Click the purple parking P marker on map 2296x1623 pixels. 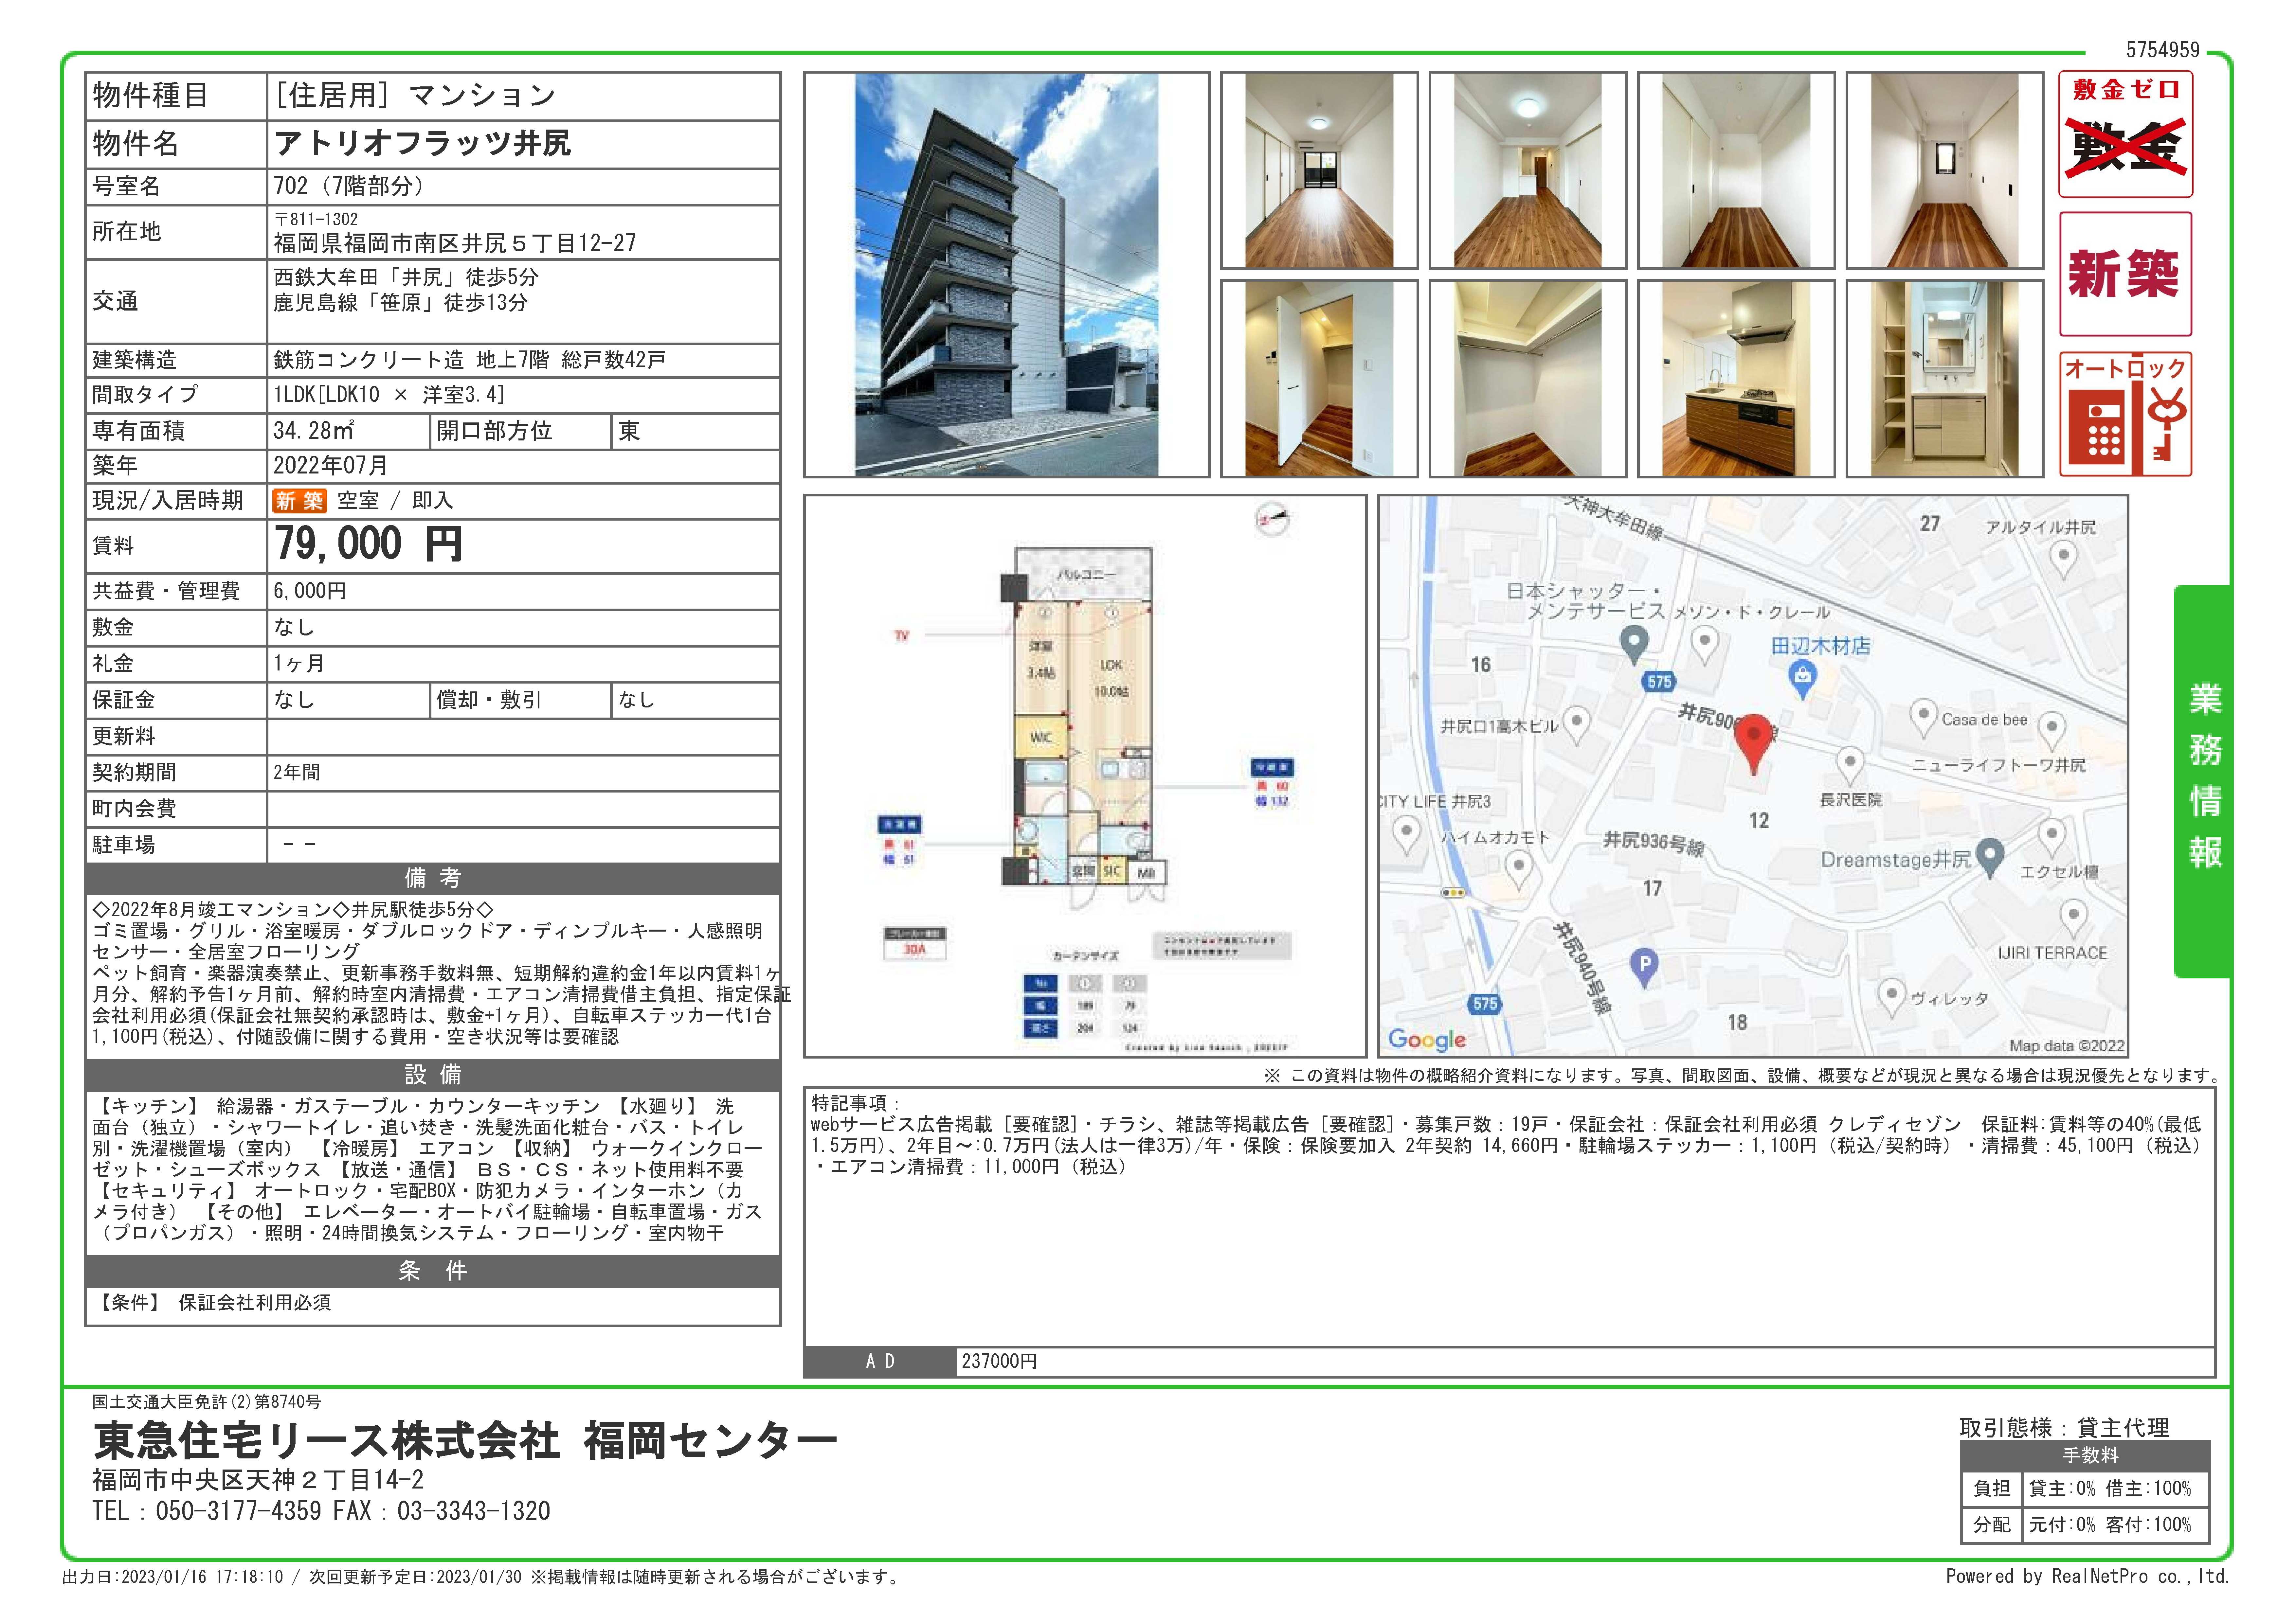[1644, 967]
